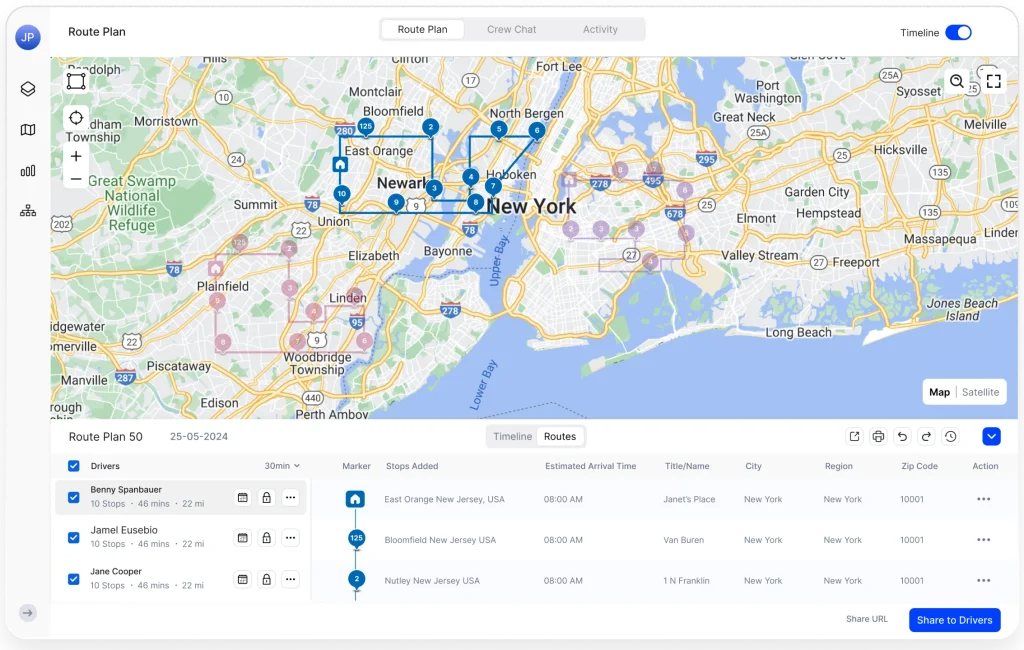Click the 25-05-2024 date label

click(x=199, y=436)
